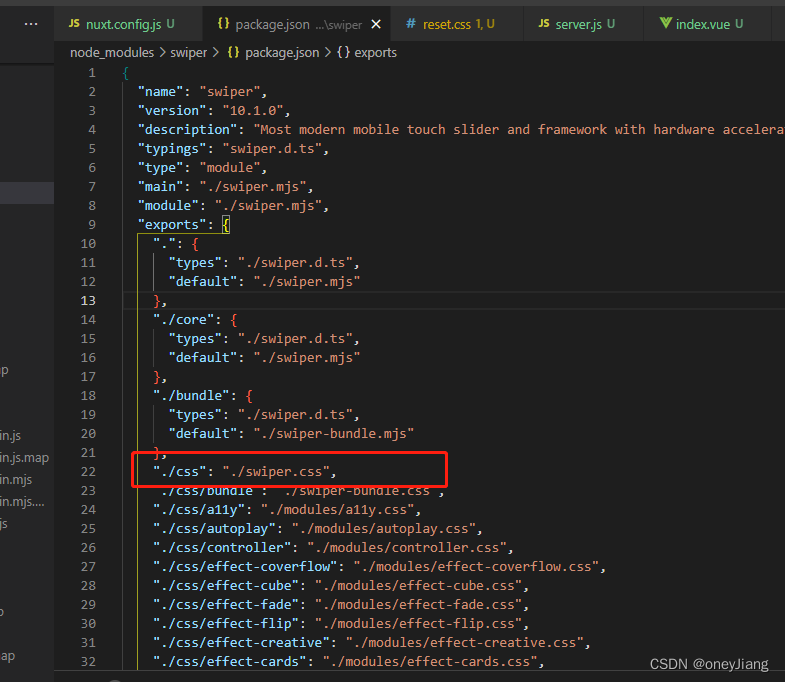Click "./modules/effect-flip.css" value on line 30
Image resolution: width=785 pixels, height=682 pixels.
pyautogui.click(x=419, y=624)
